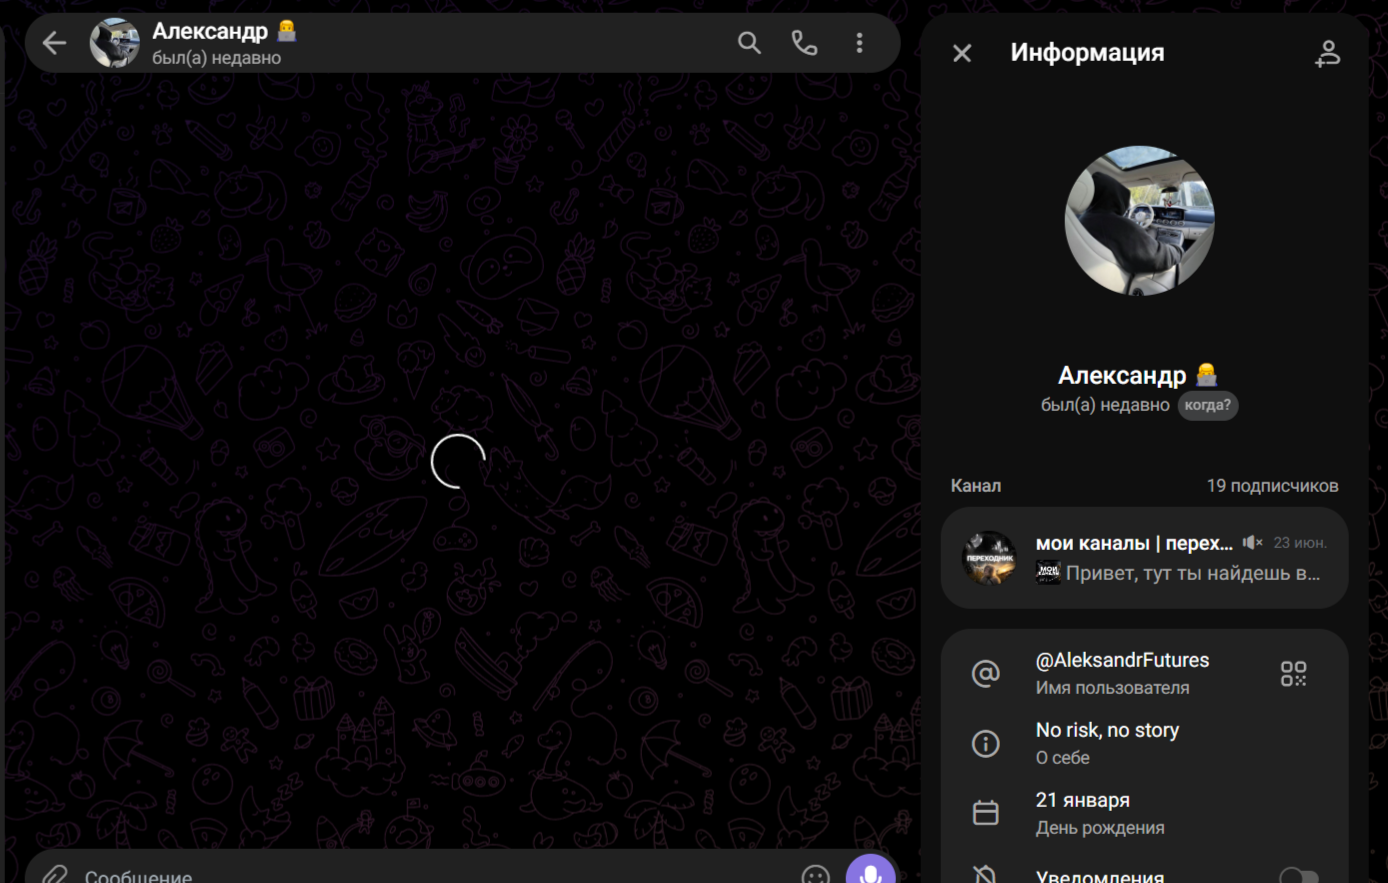Start a voice call with Александр
The image size is (1388, 883).
pyautogui.click(x=804, y=43)
